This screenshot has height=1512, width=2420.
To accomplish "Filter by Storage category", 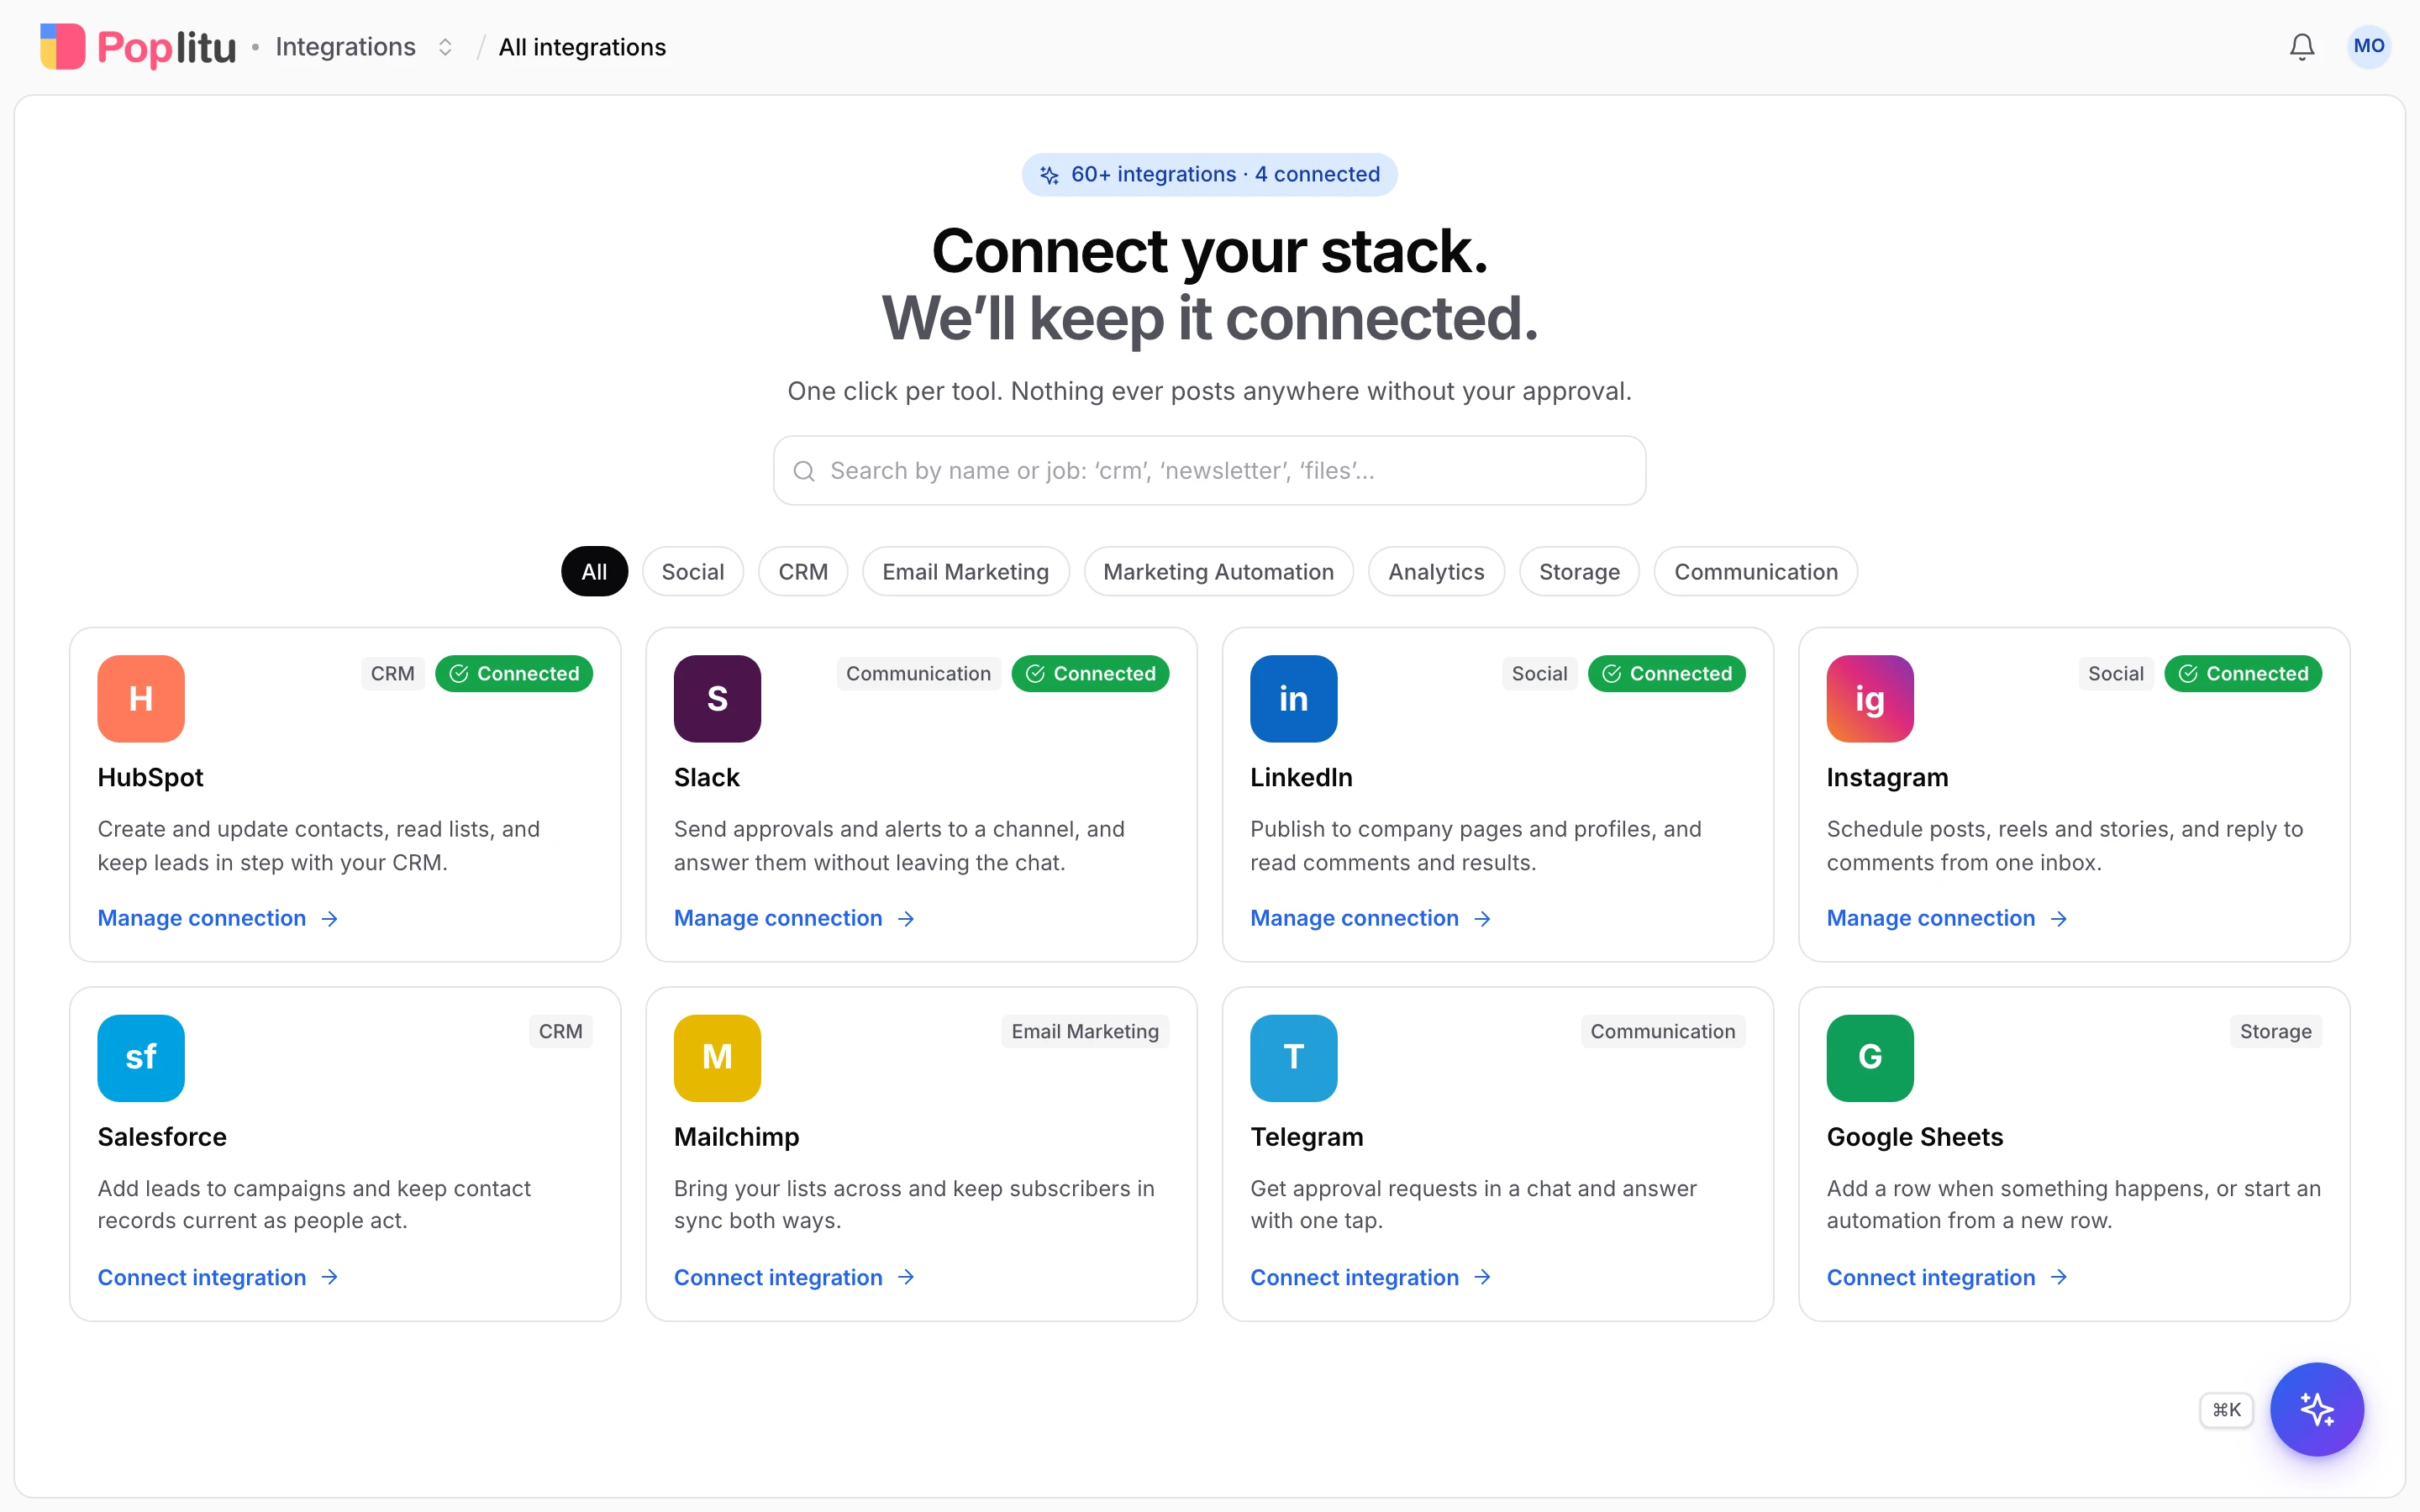I will 1579,572.
